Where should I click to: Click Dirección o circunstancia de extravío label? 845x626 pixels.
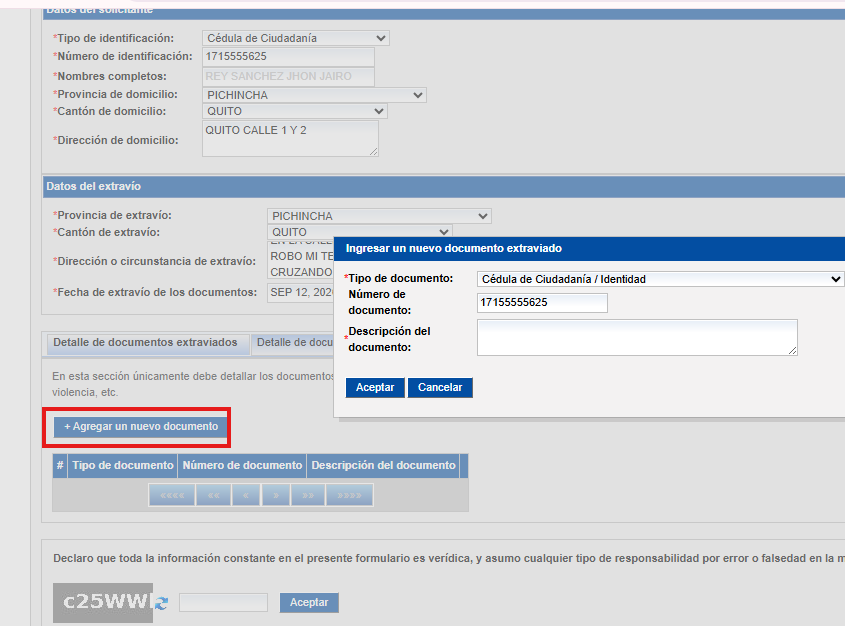coord(155,261)
